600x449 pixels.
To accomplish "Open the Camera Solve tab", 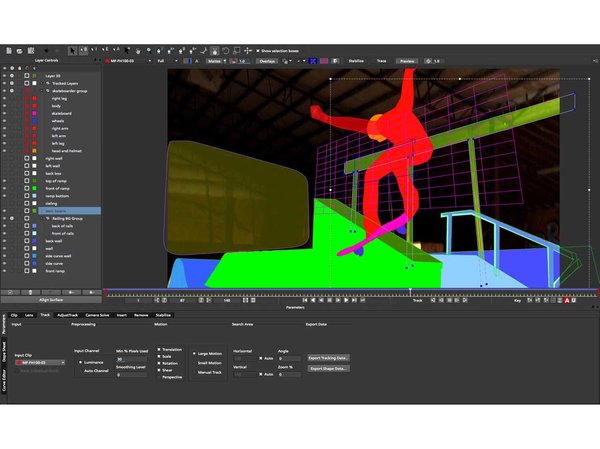I will click(98, 314).
